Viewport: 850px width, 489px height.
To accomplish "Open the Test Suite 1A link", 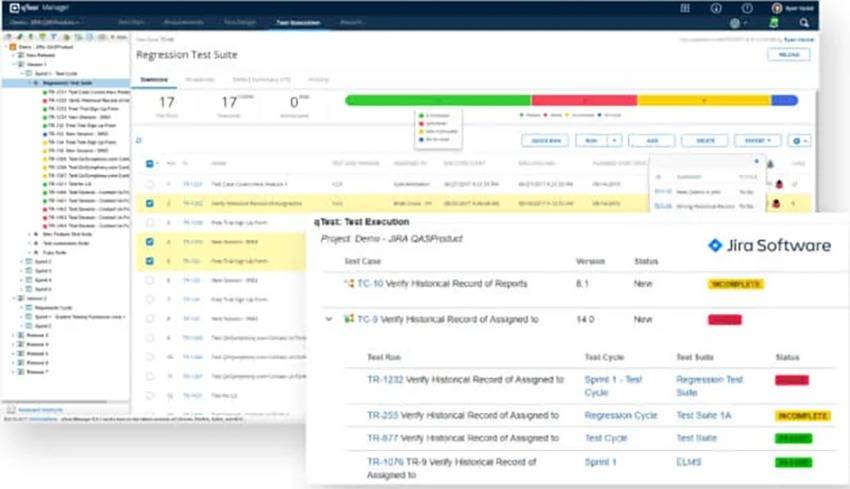I will point(704,415).
